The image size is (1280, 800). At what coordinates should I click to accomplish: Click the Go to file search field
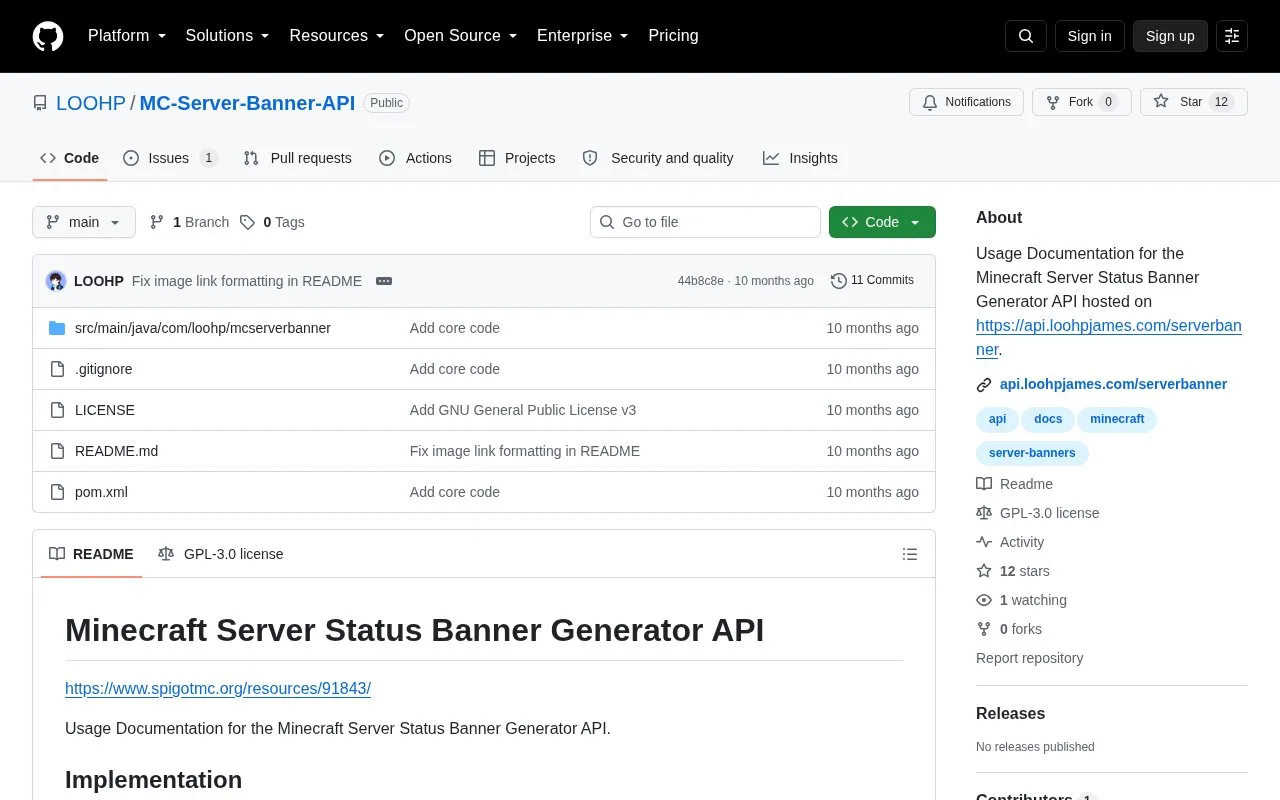pyautogui.click(x=705, y=222)
